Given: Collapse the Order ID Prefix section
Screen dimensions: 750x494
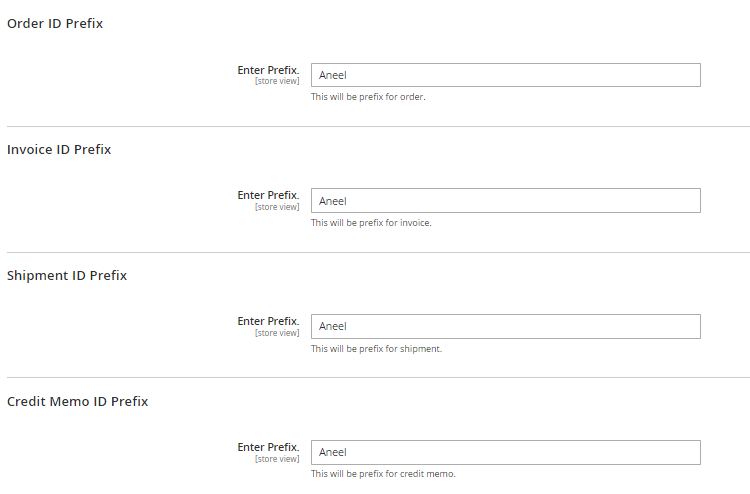Looking at the screenshot, I should 55,24.
